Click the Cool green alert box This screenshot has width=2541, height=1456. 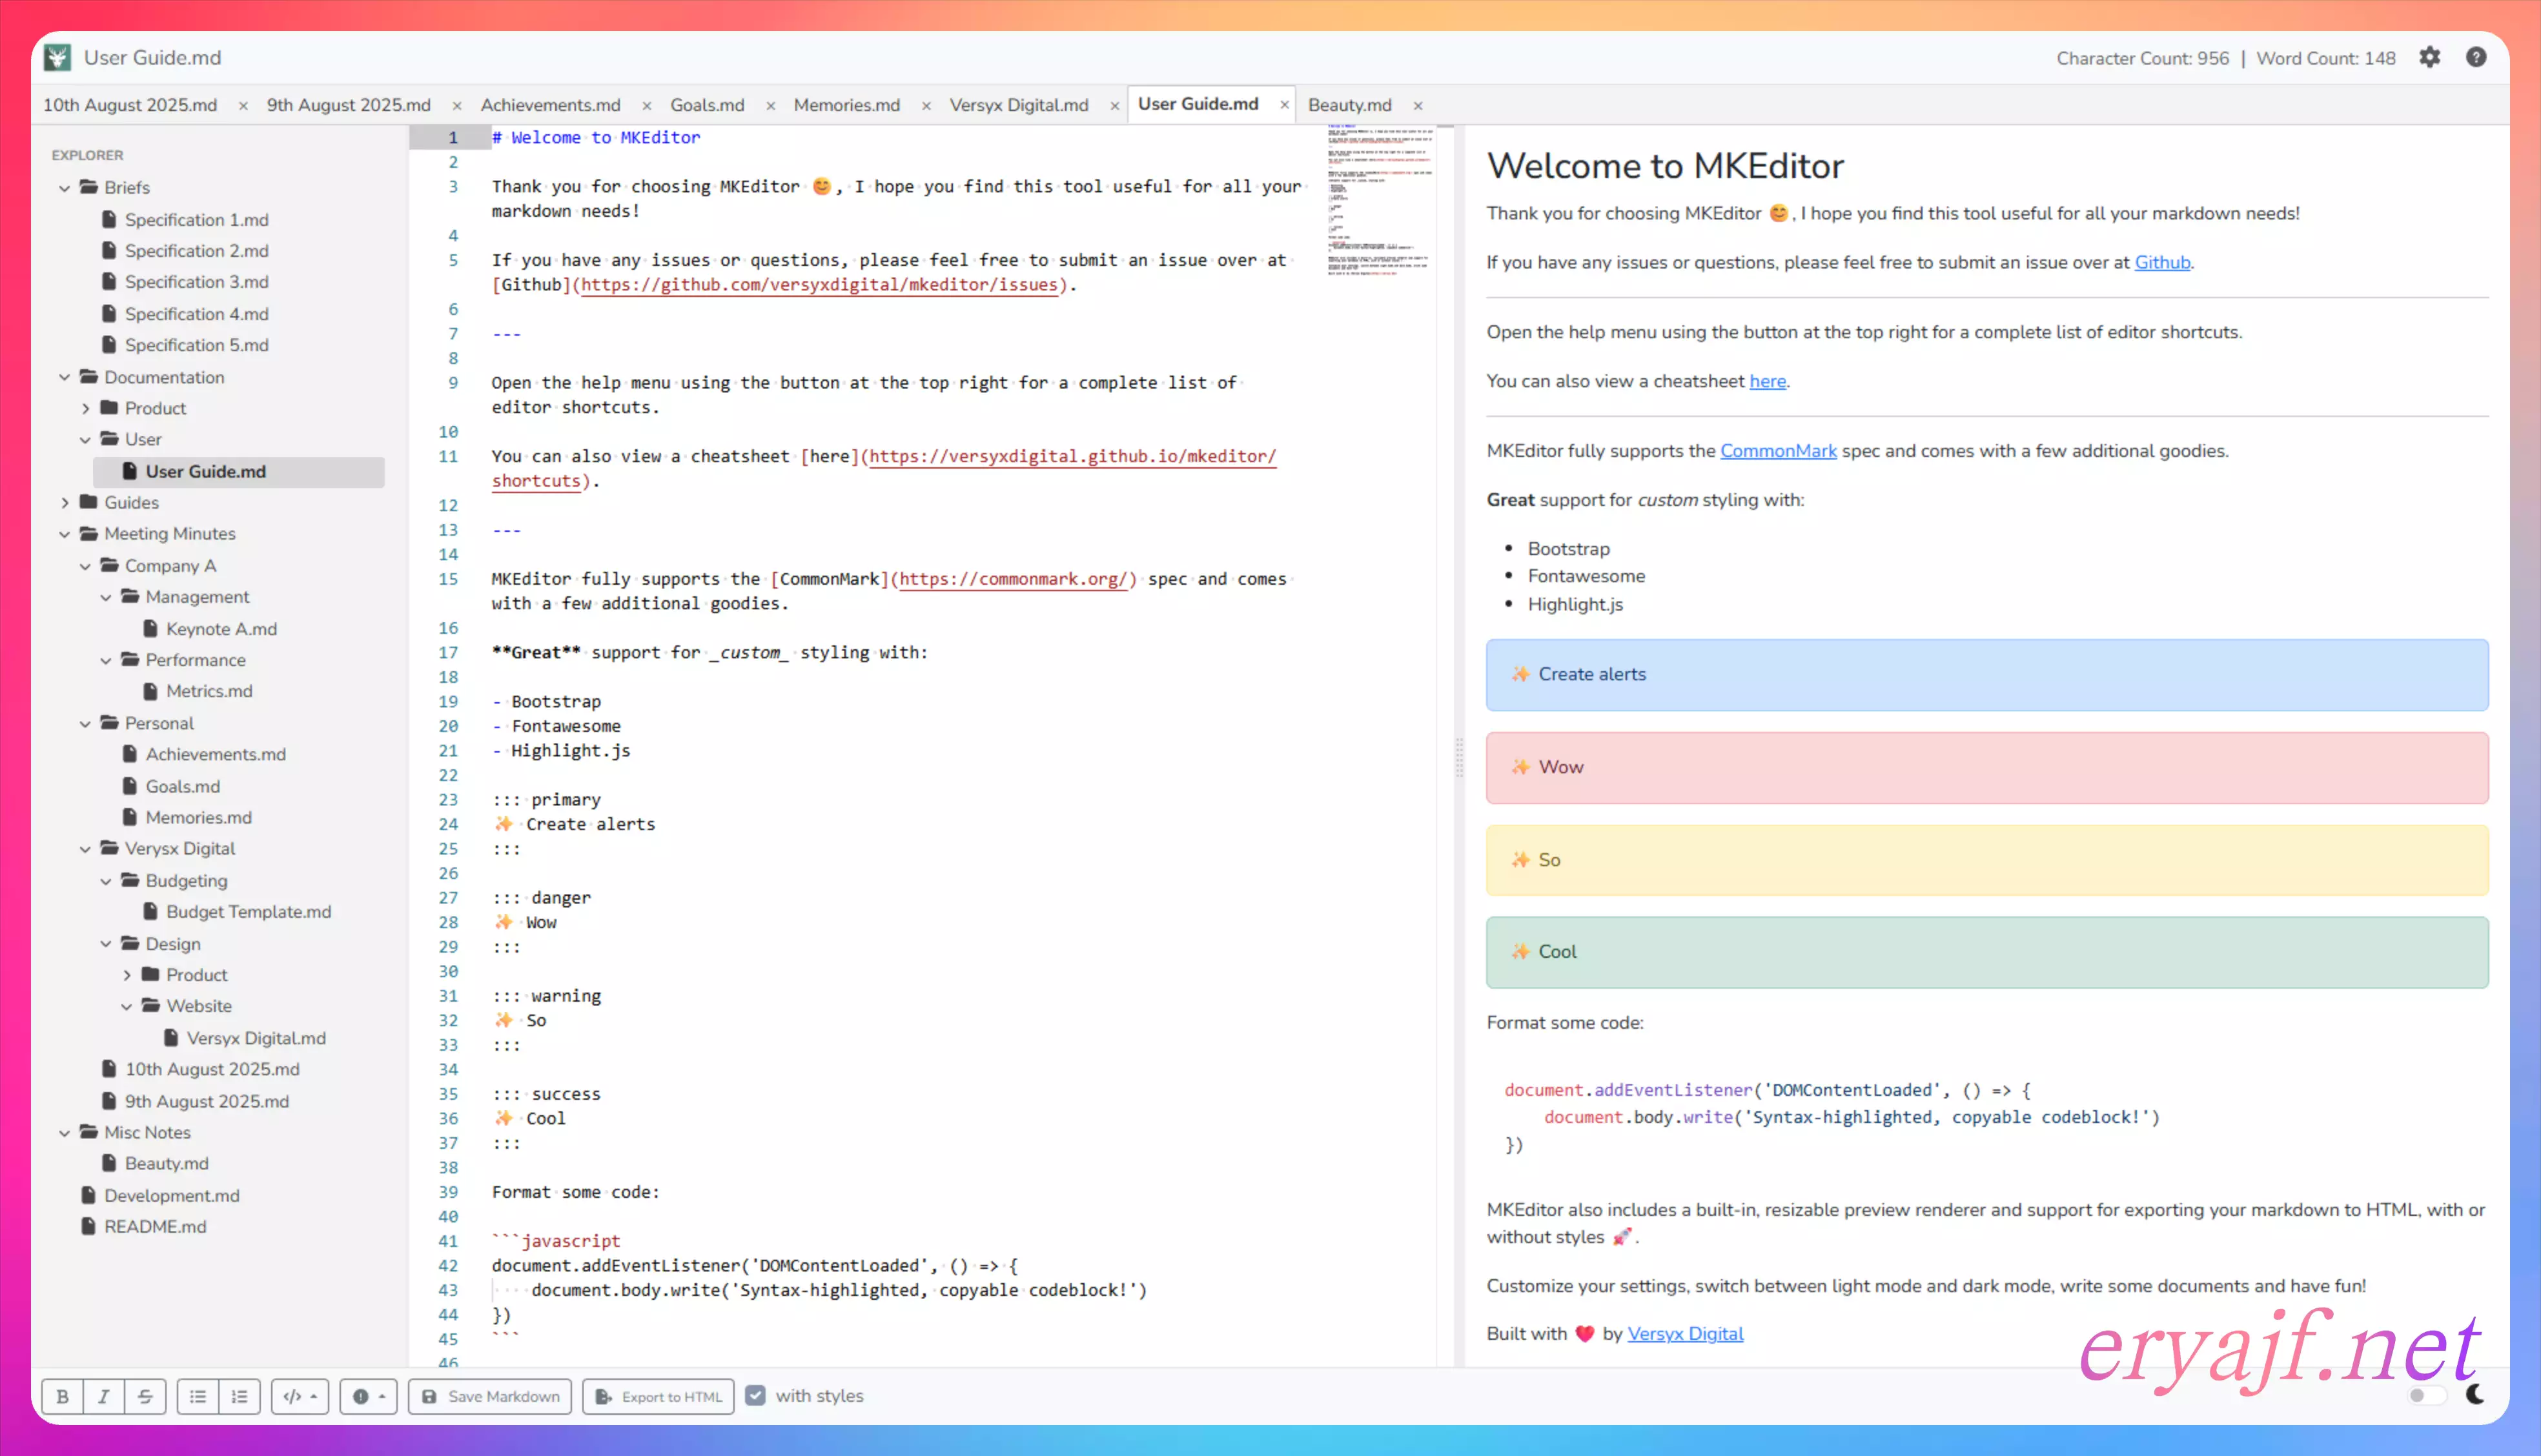coord(1986,952)
